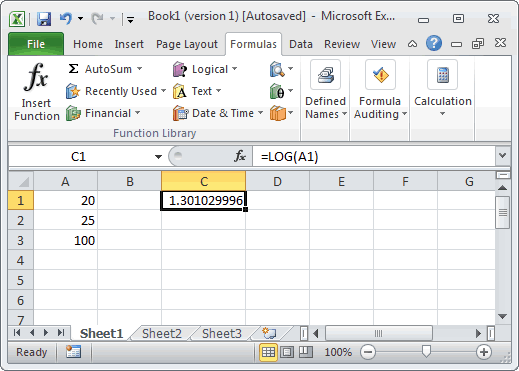Expand the AutoSum dropdown arrow

(139, 69)
